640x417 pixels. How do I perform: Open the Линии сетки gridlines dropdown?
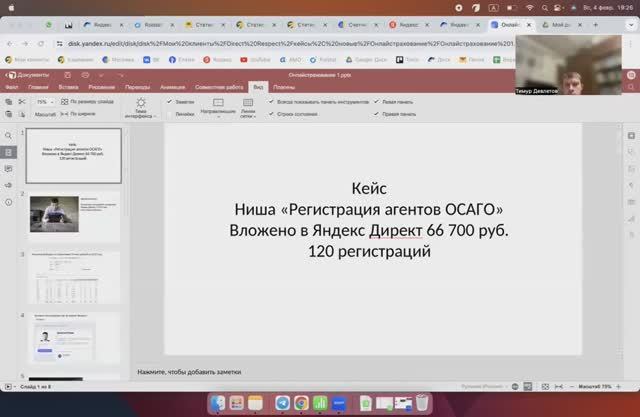(248, 108)
